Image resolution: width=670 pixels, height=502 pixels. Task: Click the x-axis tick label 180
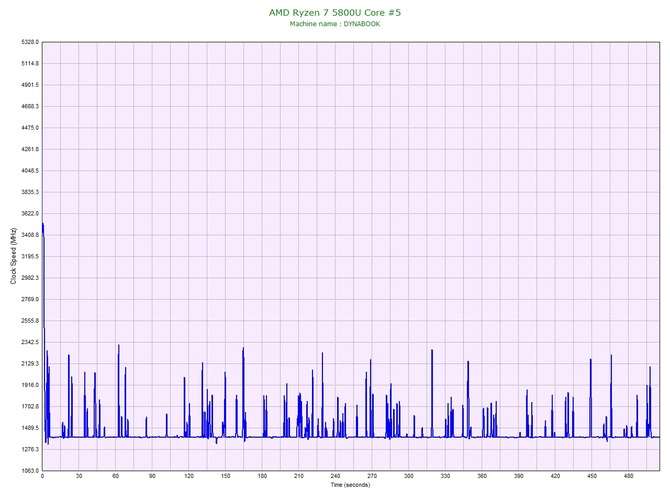262,476
